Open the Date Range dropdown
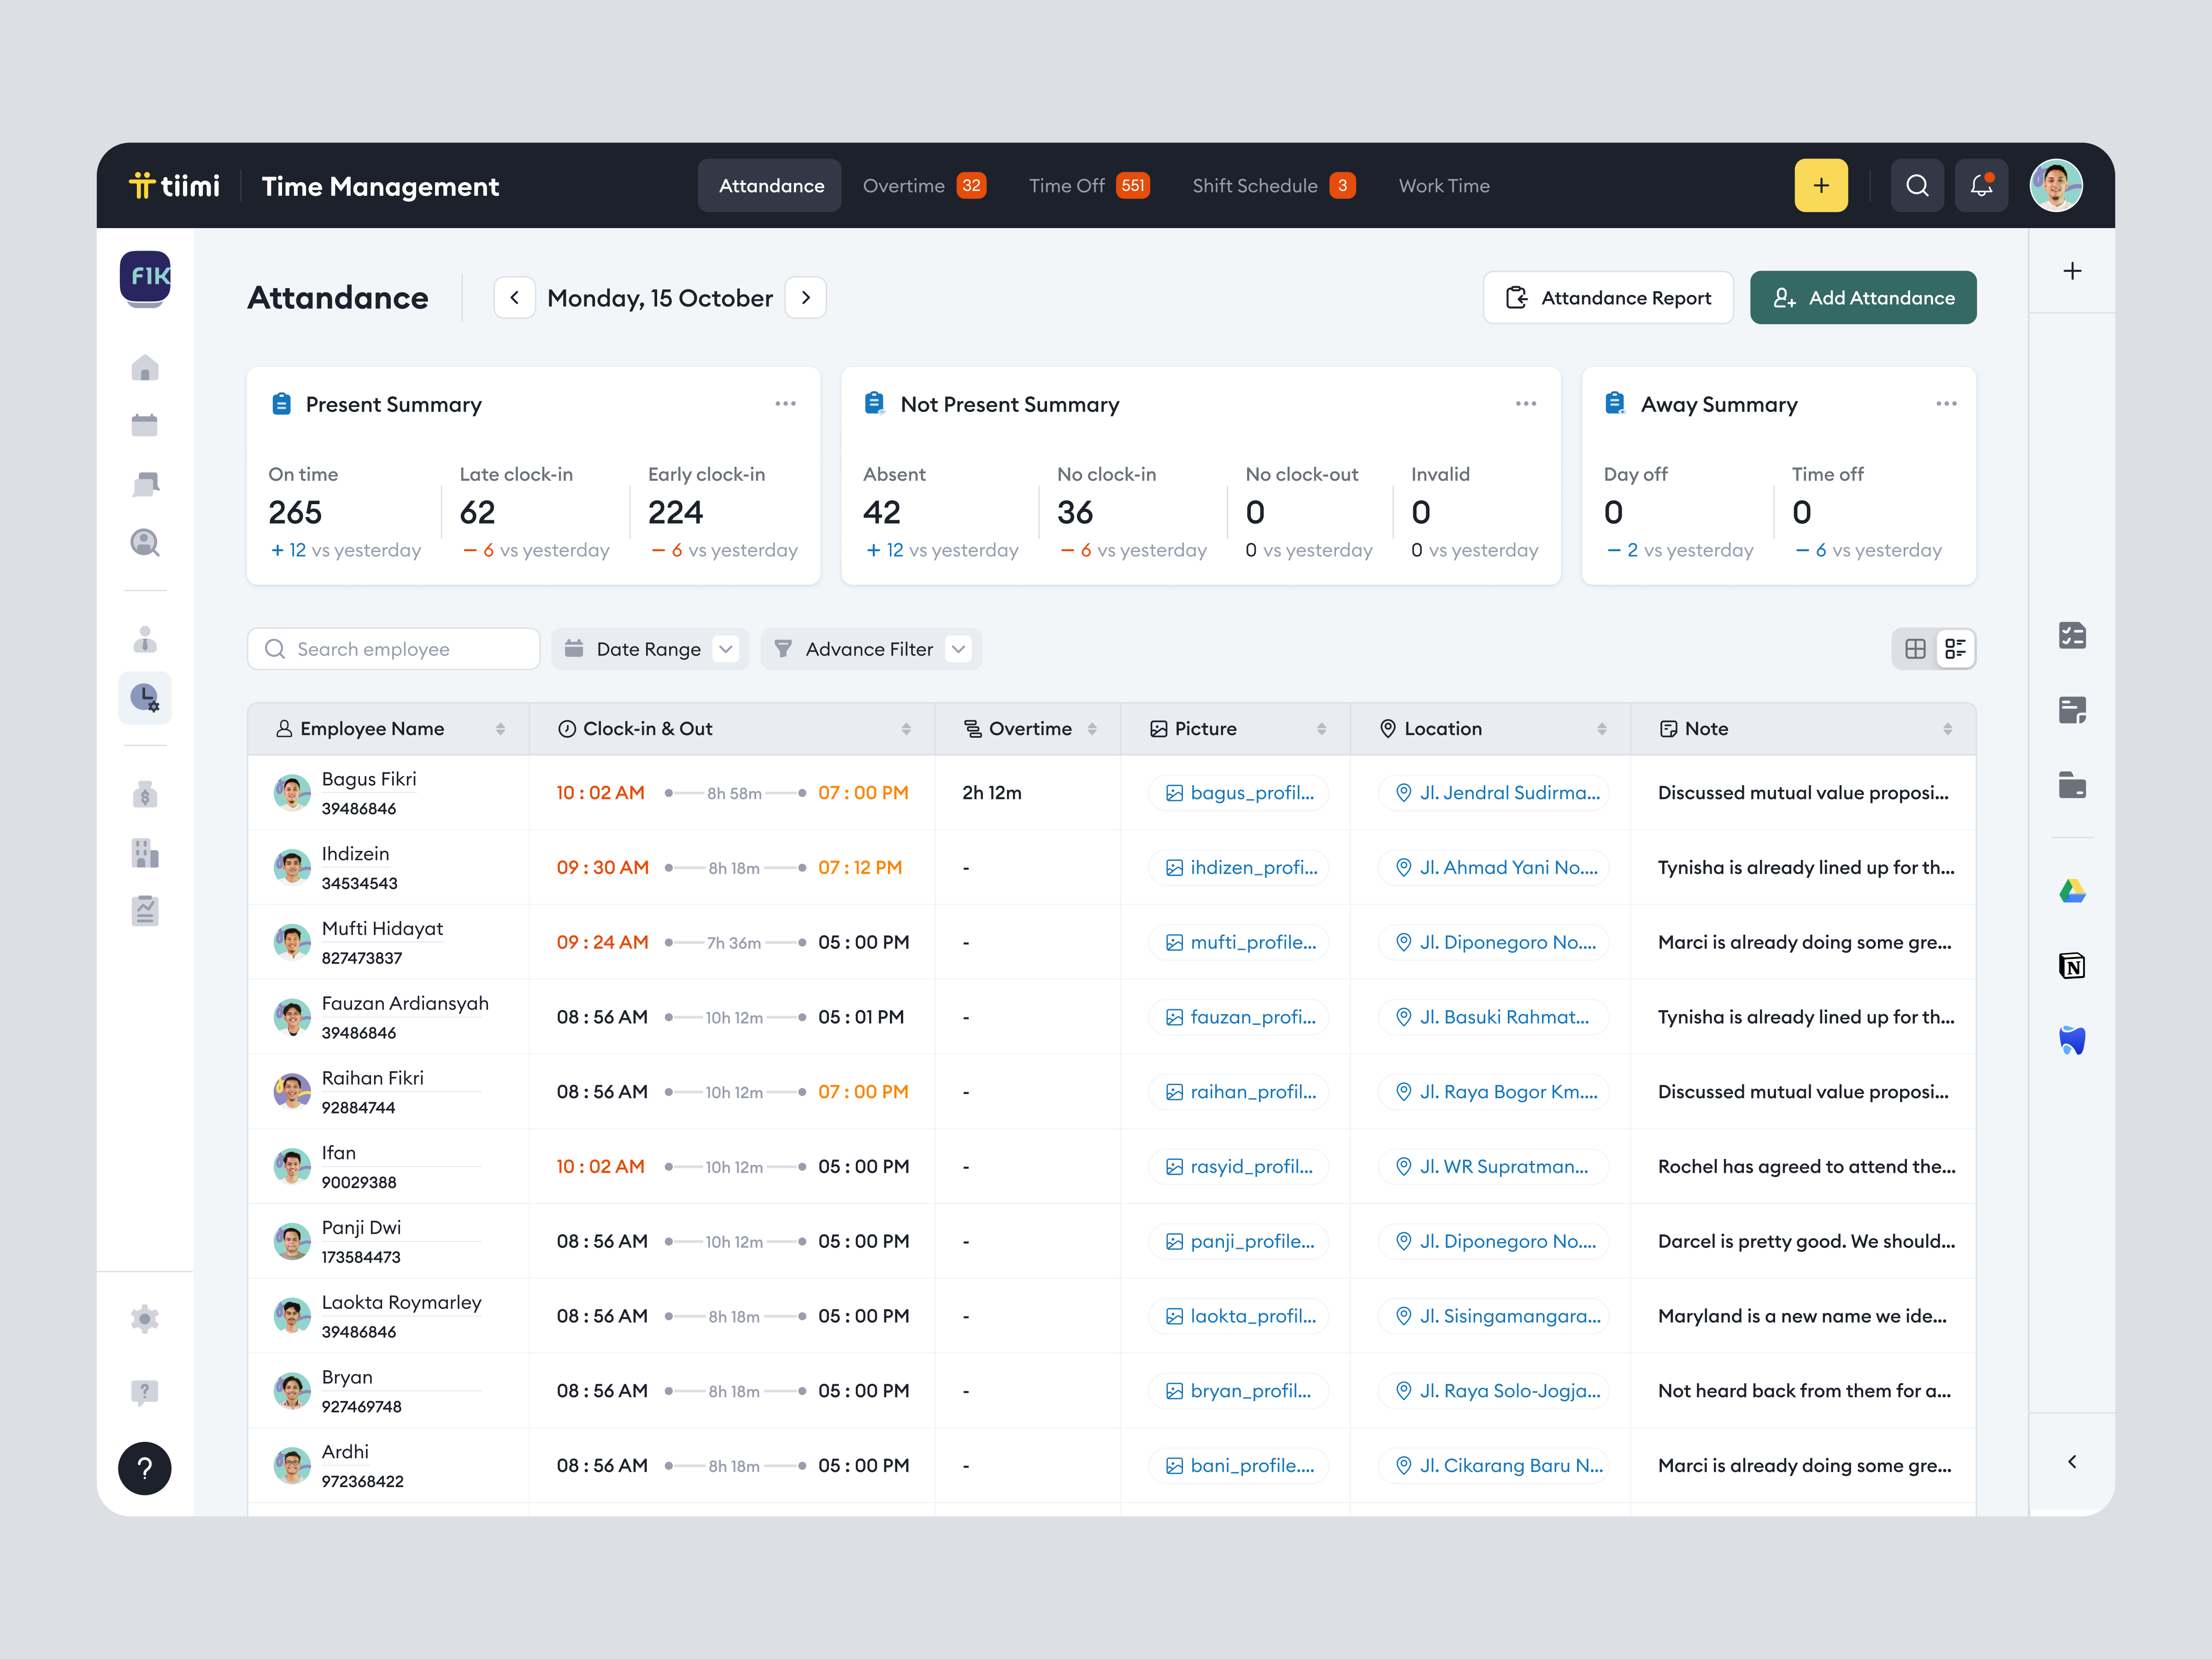 tap(650, 648)
